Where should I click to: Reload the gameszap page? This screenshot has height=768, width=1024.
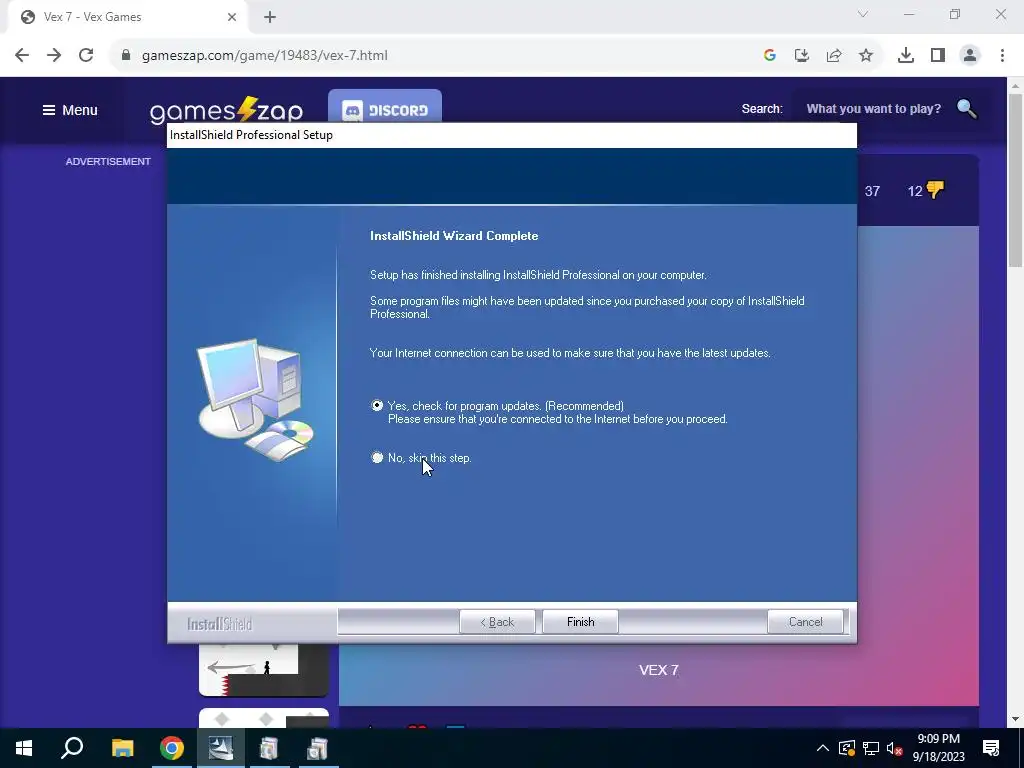point(86,56)
